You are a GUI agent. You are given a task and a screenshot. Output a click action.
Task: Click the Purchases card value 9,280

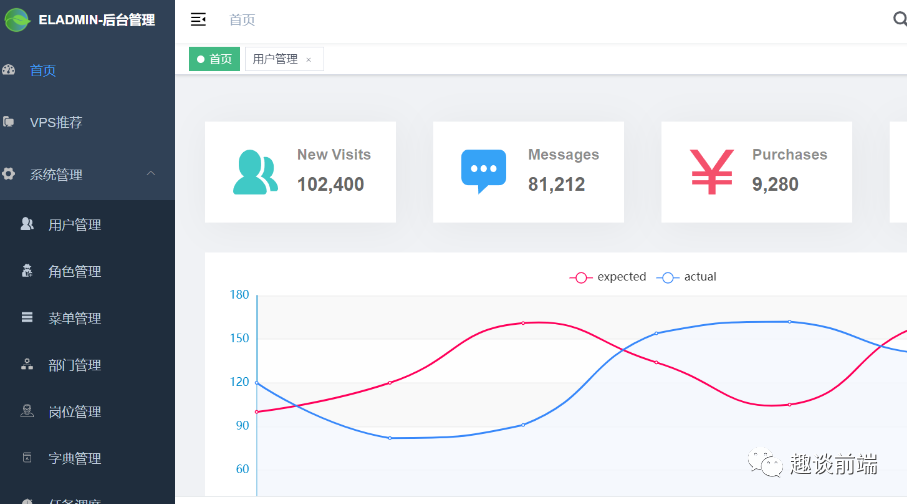[x=775, y=184]
